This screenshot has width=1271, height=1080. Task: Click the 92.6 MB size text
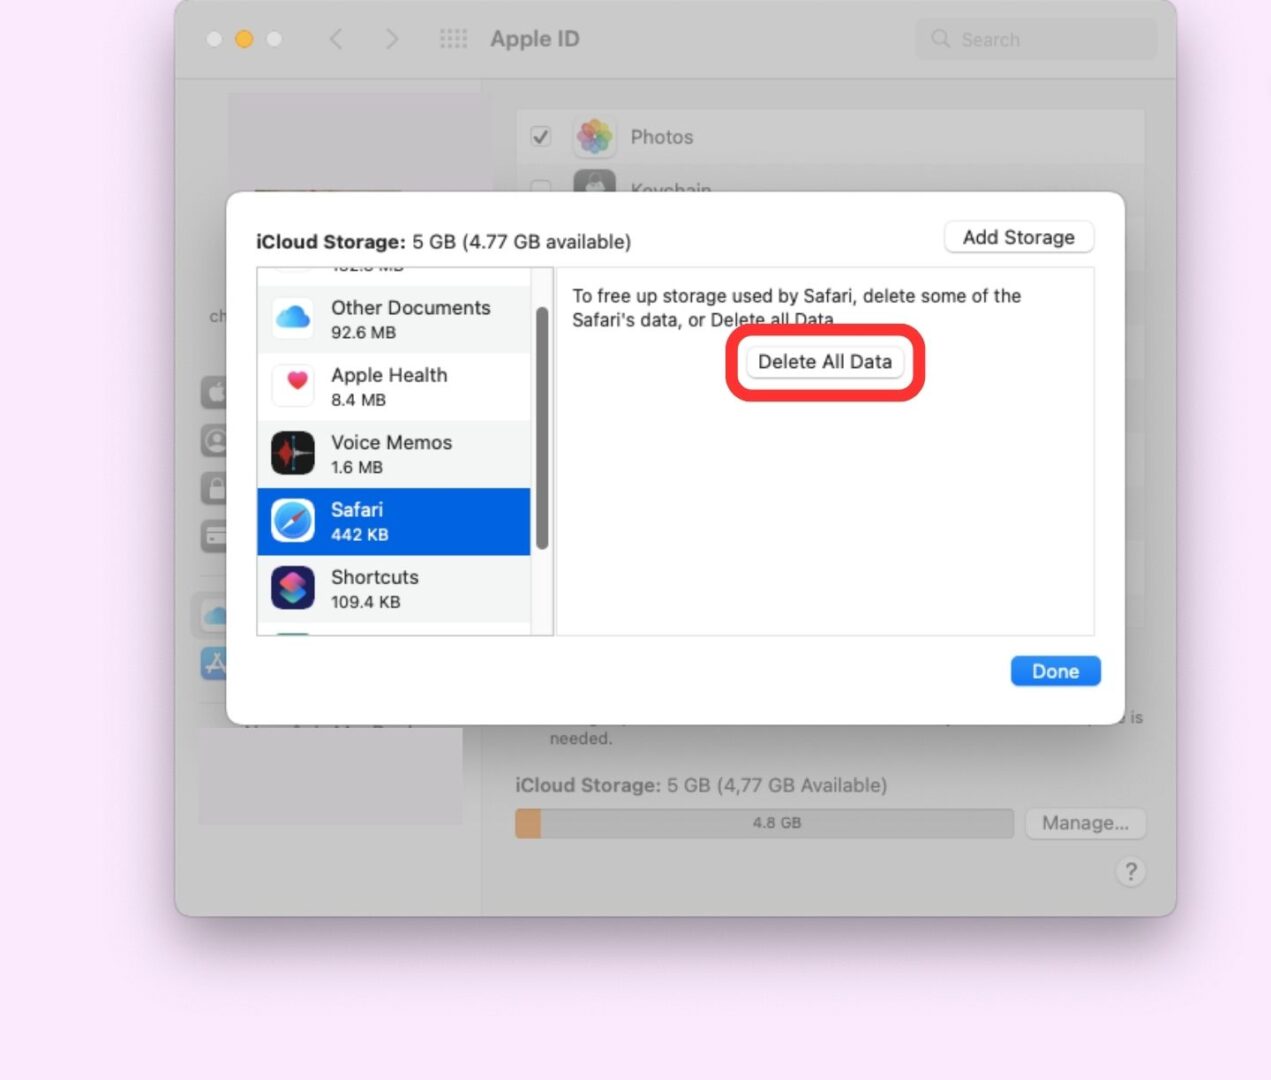coord(363,333)
